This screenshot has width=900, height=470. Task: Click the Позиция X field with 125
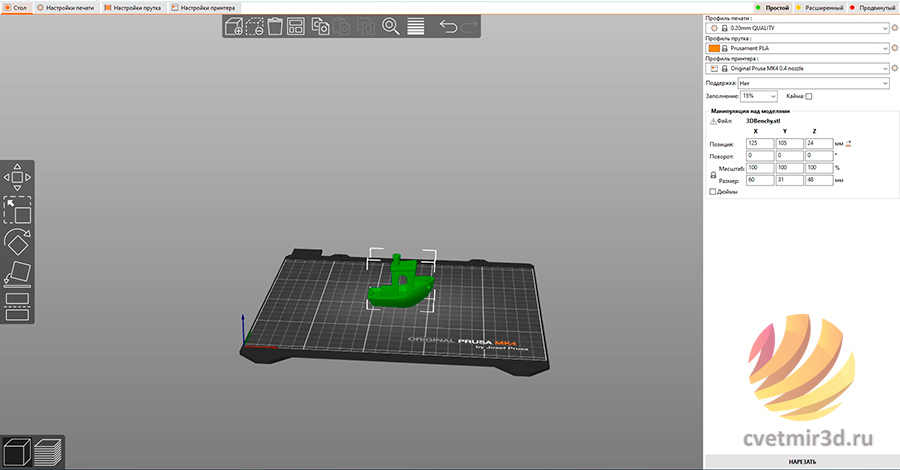760,143
